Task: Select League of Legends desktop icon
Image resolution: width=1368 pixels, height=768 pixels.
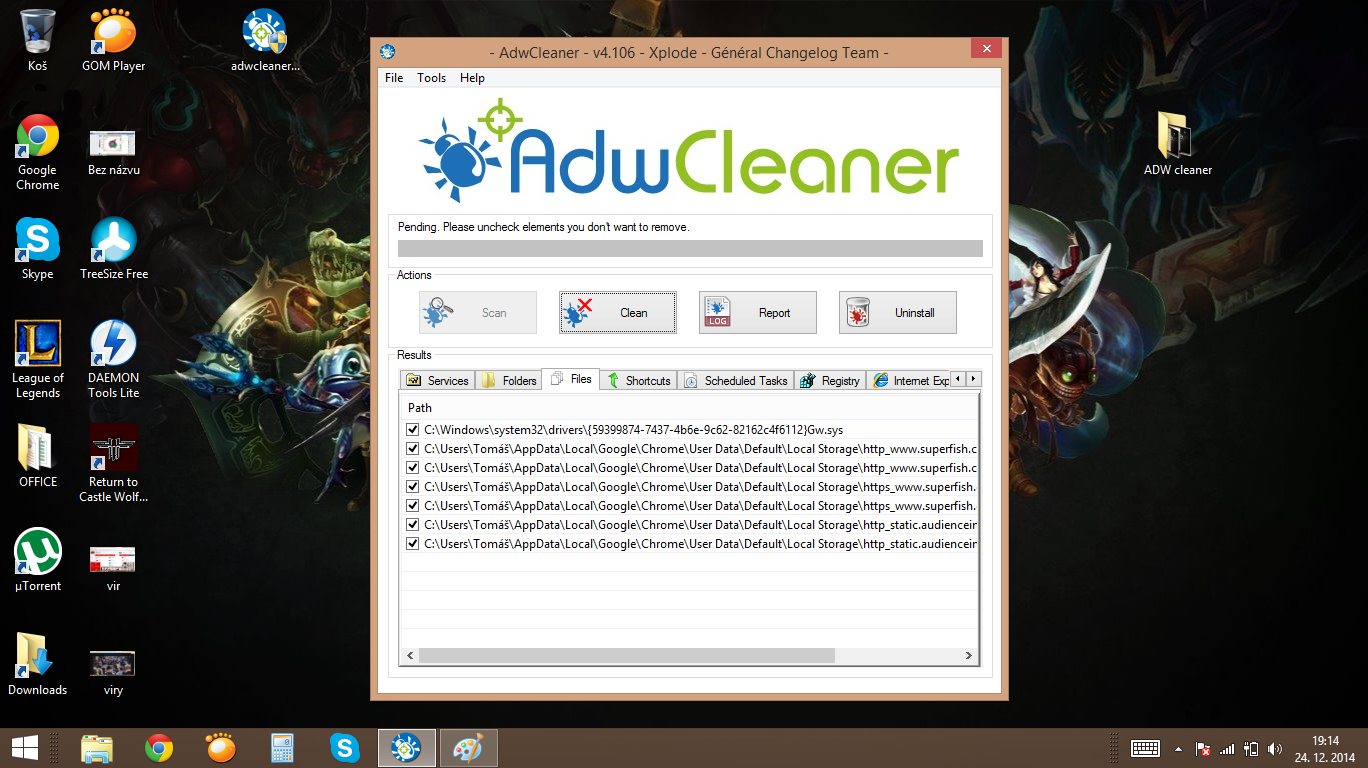Action: 38,360
